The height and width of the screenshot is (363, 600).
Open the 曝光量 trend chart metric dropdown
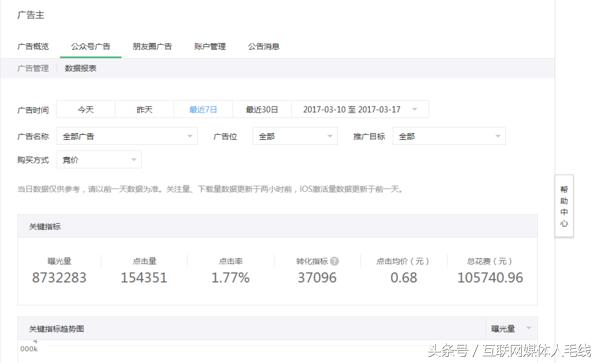pyautogui.click(x=511, y=329)
